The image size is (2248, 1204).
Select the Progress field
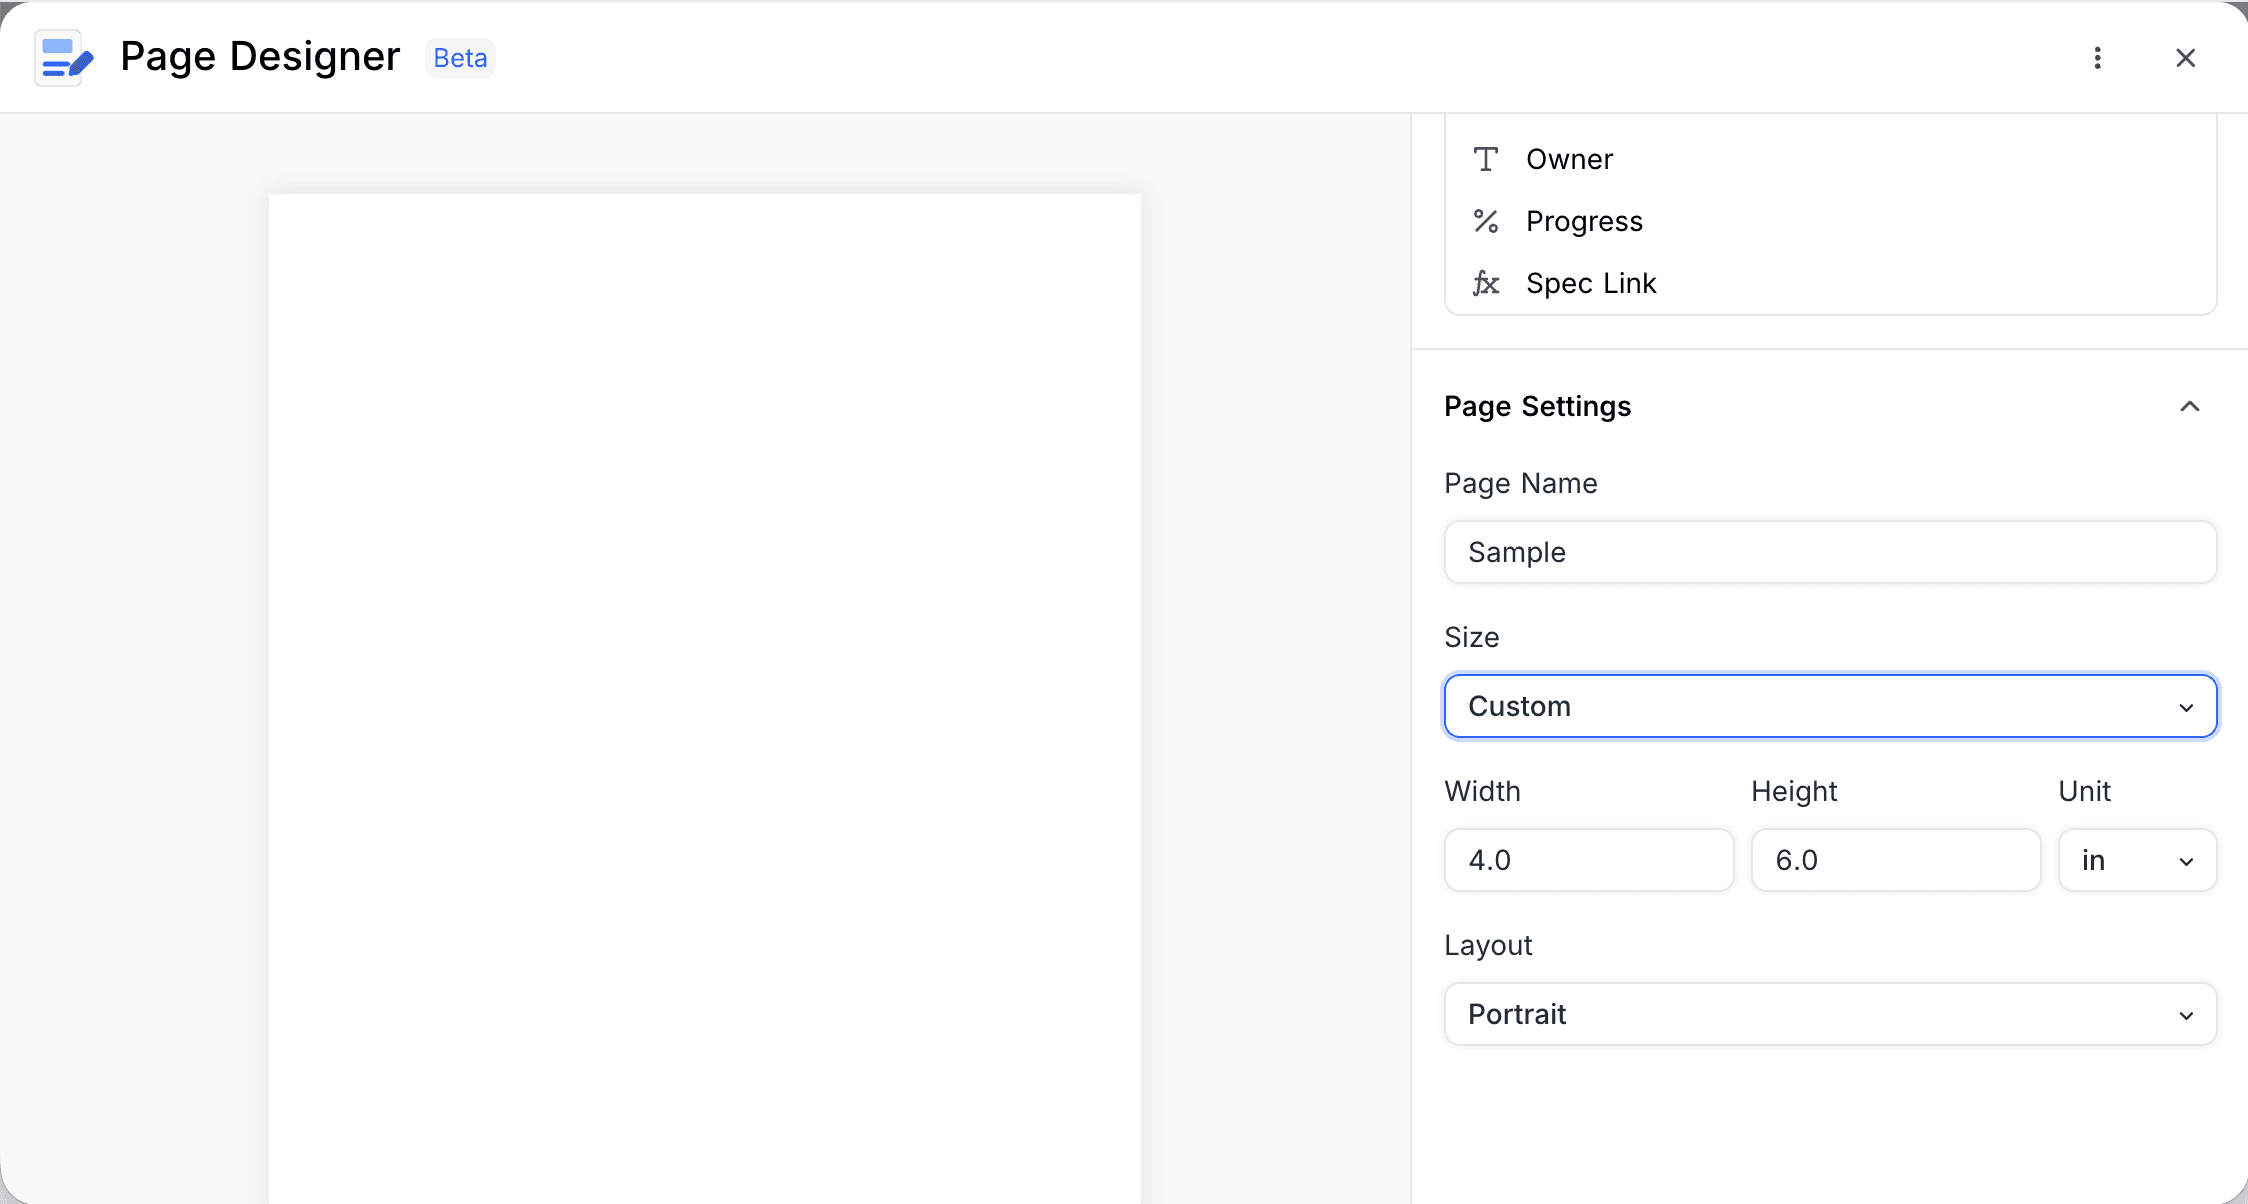pyautogui.click(x=1830, y=221)
